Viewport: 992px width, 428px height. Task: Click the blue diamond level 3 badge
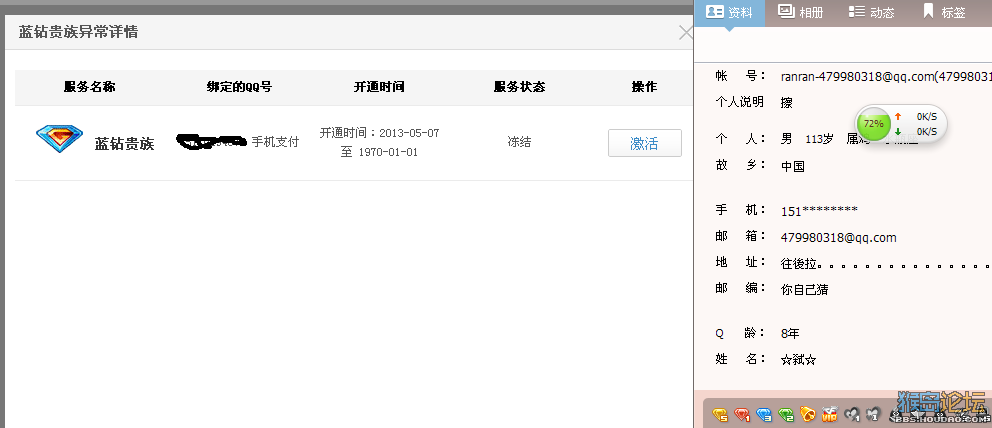point(764,415)
